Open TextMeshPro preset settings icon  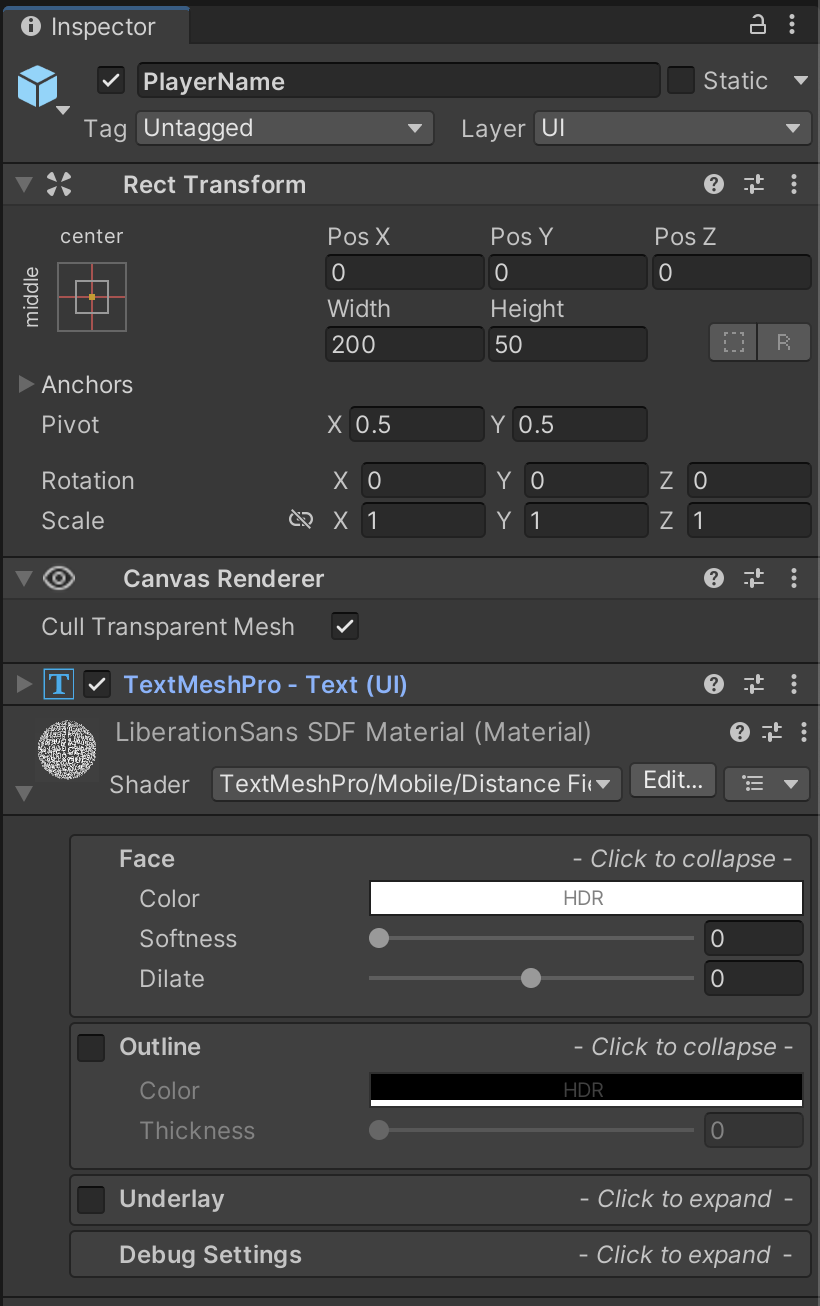pyautogui.click(x=754, y=684)
